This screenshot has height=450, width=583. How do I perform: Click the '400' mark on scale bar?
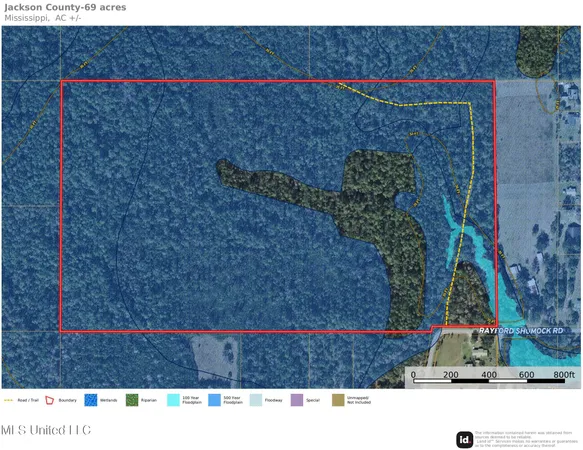pyautogui.click(x=489, y=375)
